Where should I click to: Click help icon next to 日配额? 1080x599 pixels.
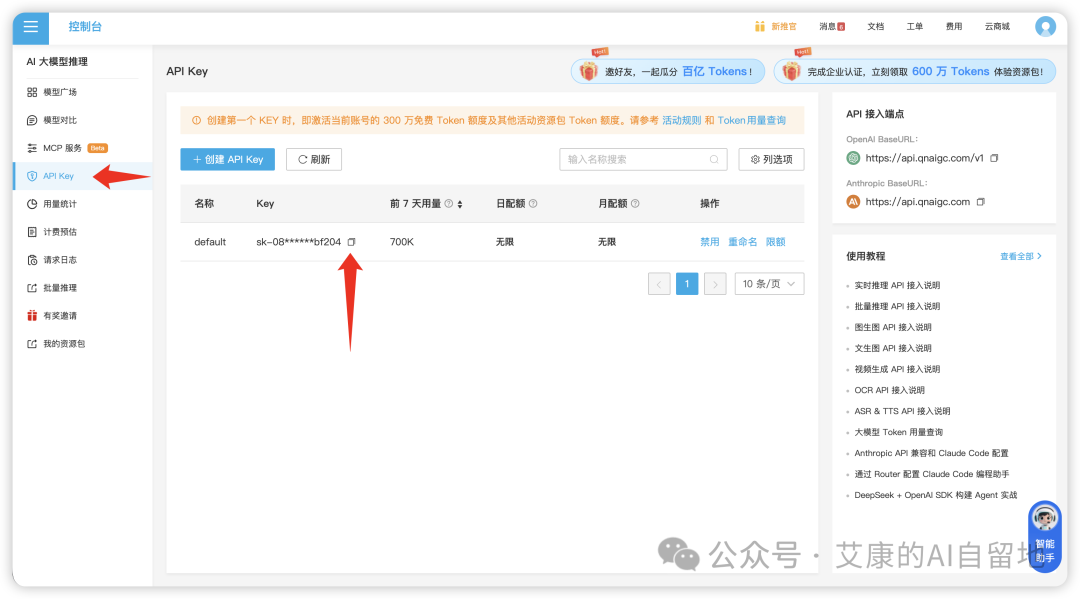tap(533, 203)
